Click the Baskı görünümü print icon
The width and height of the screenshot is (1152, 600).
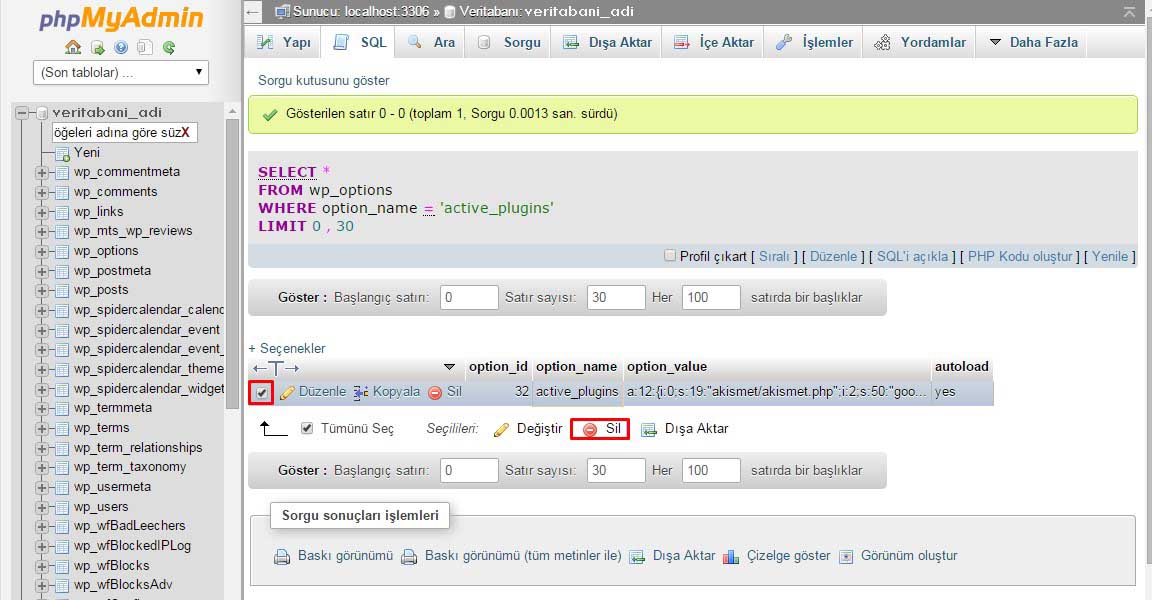[282, 556]
